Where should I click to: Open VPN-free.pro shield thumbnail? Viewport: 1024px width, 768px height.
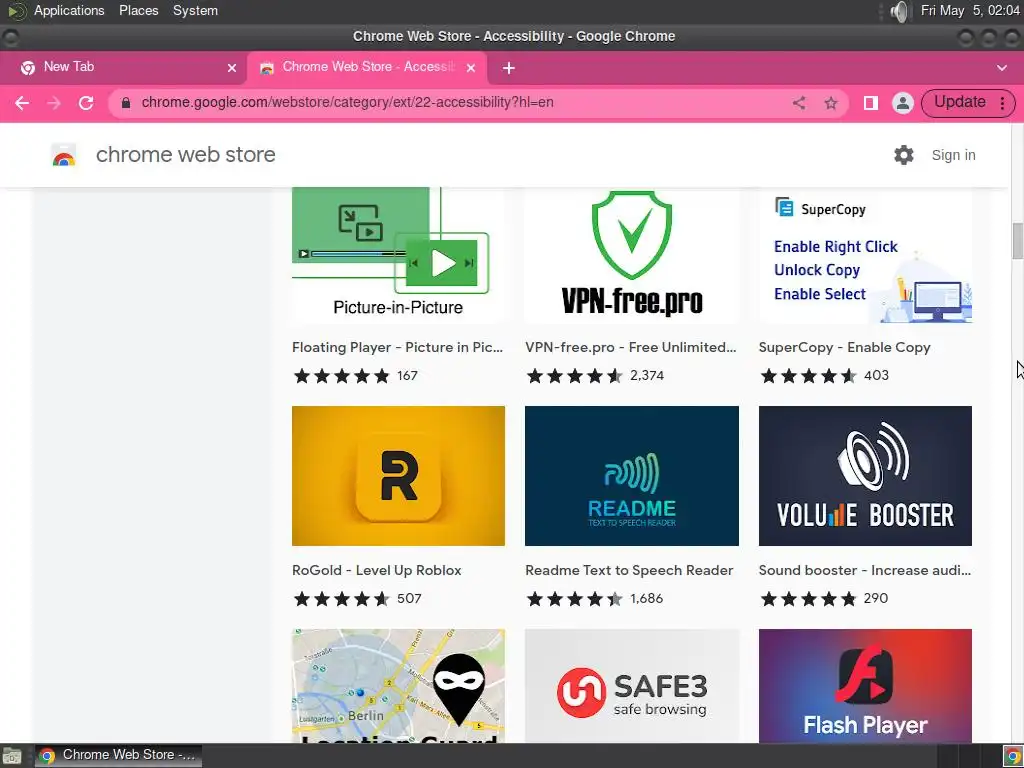[632, 255]
